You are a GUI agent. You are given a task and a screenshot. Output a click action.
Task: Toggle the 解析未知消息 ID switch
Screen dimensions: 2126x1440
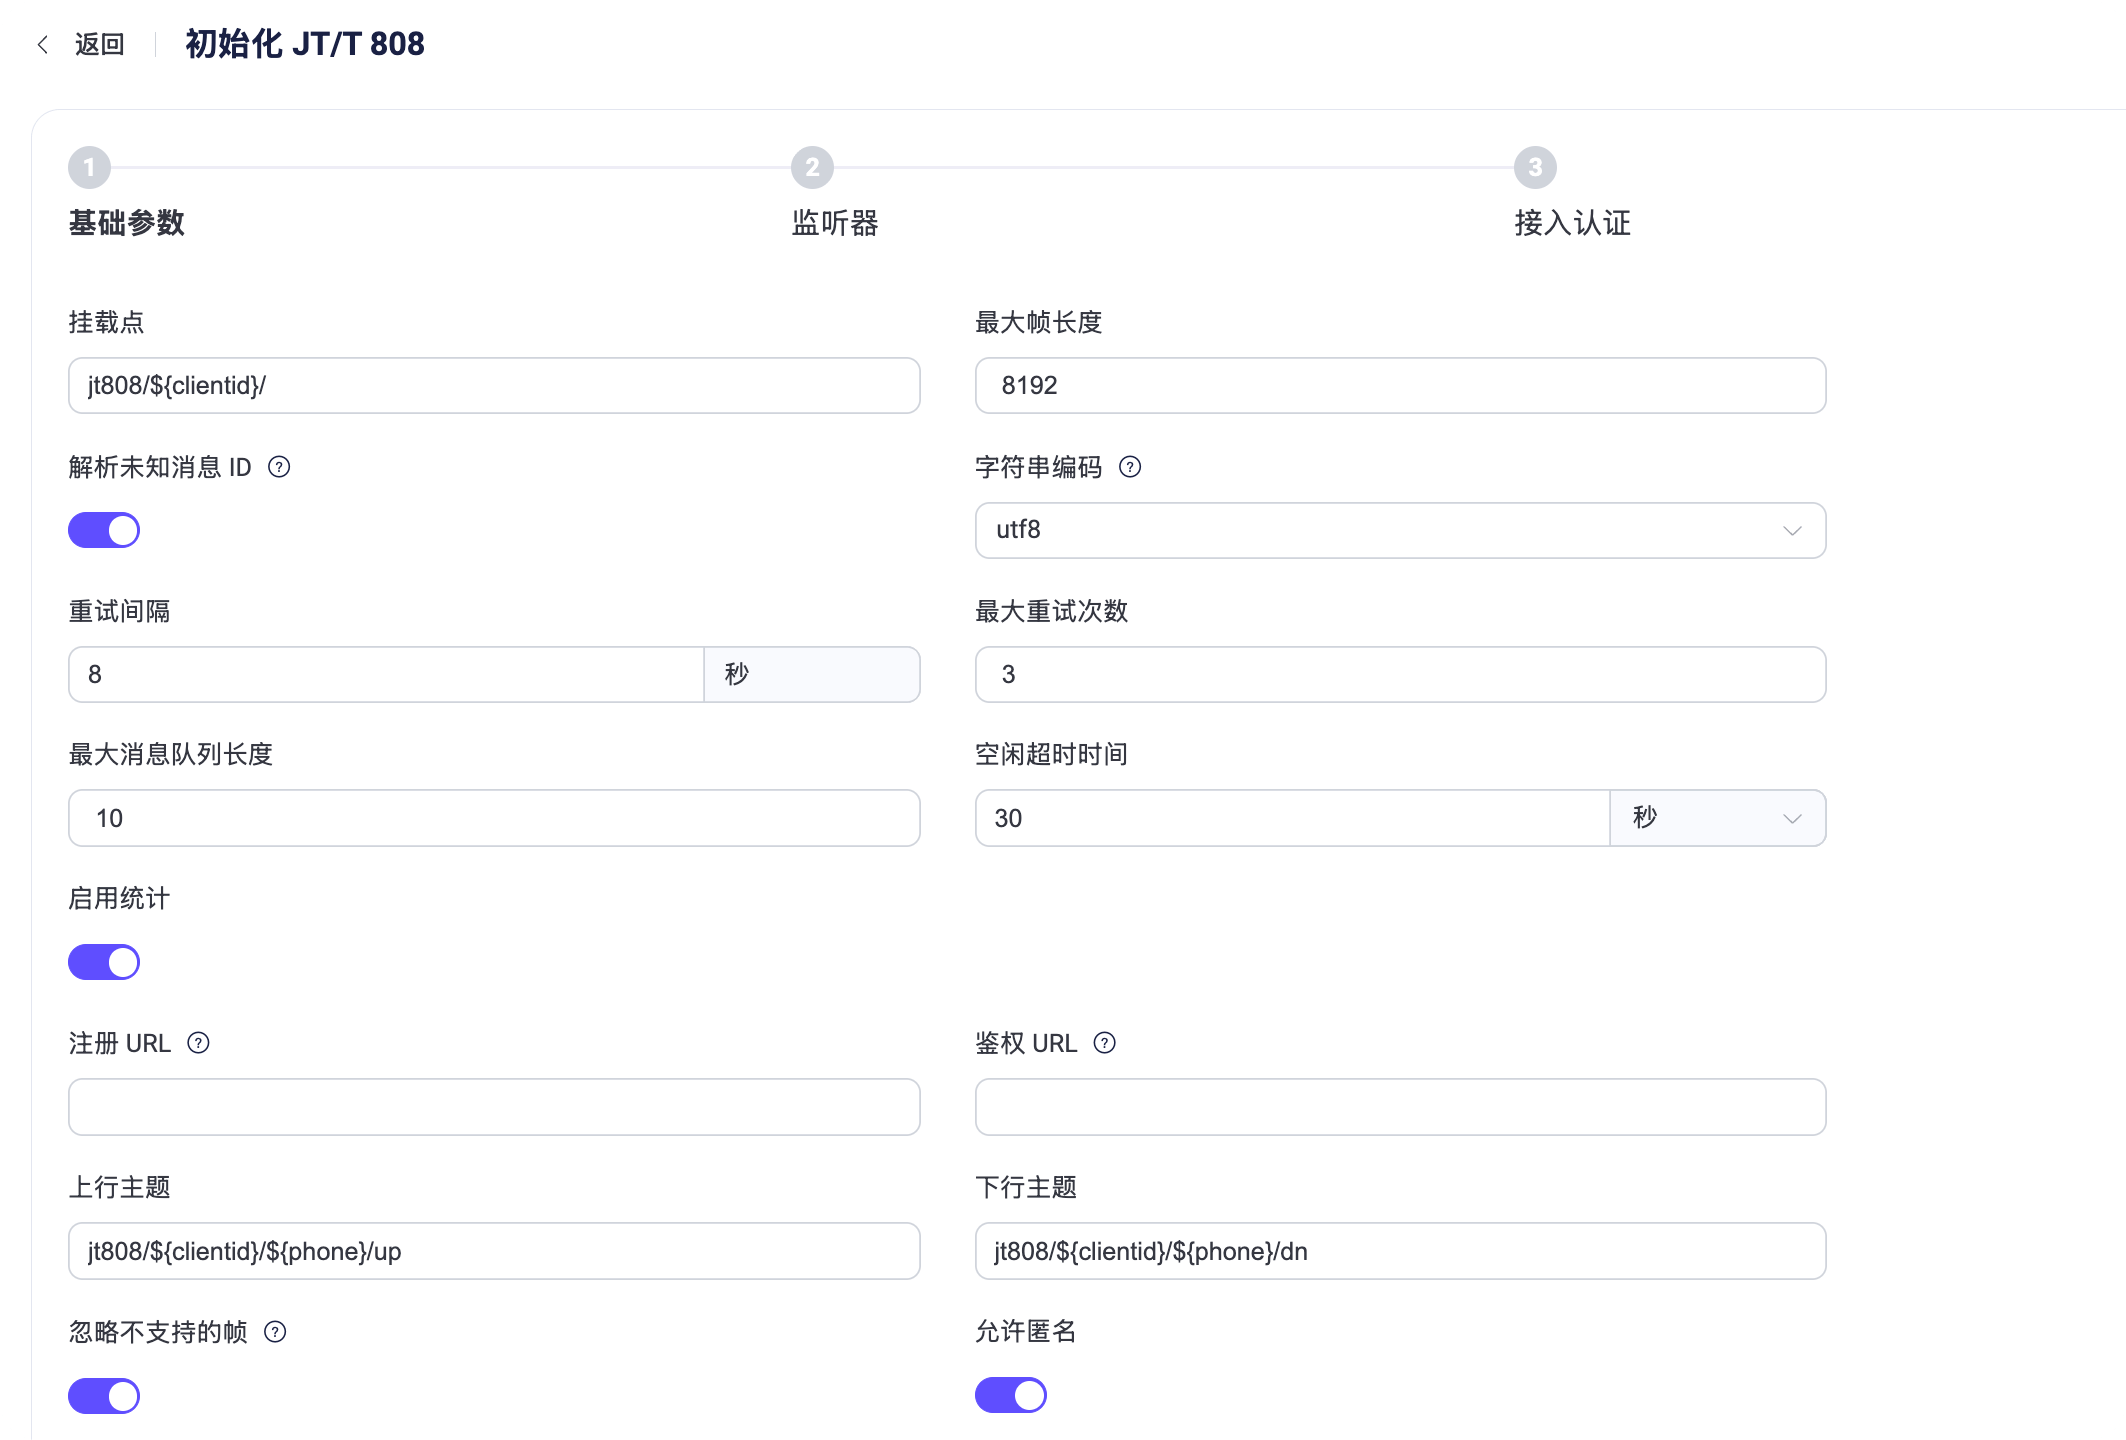coord(104,530)
